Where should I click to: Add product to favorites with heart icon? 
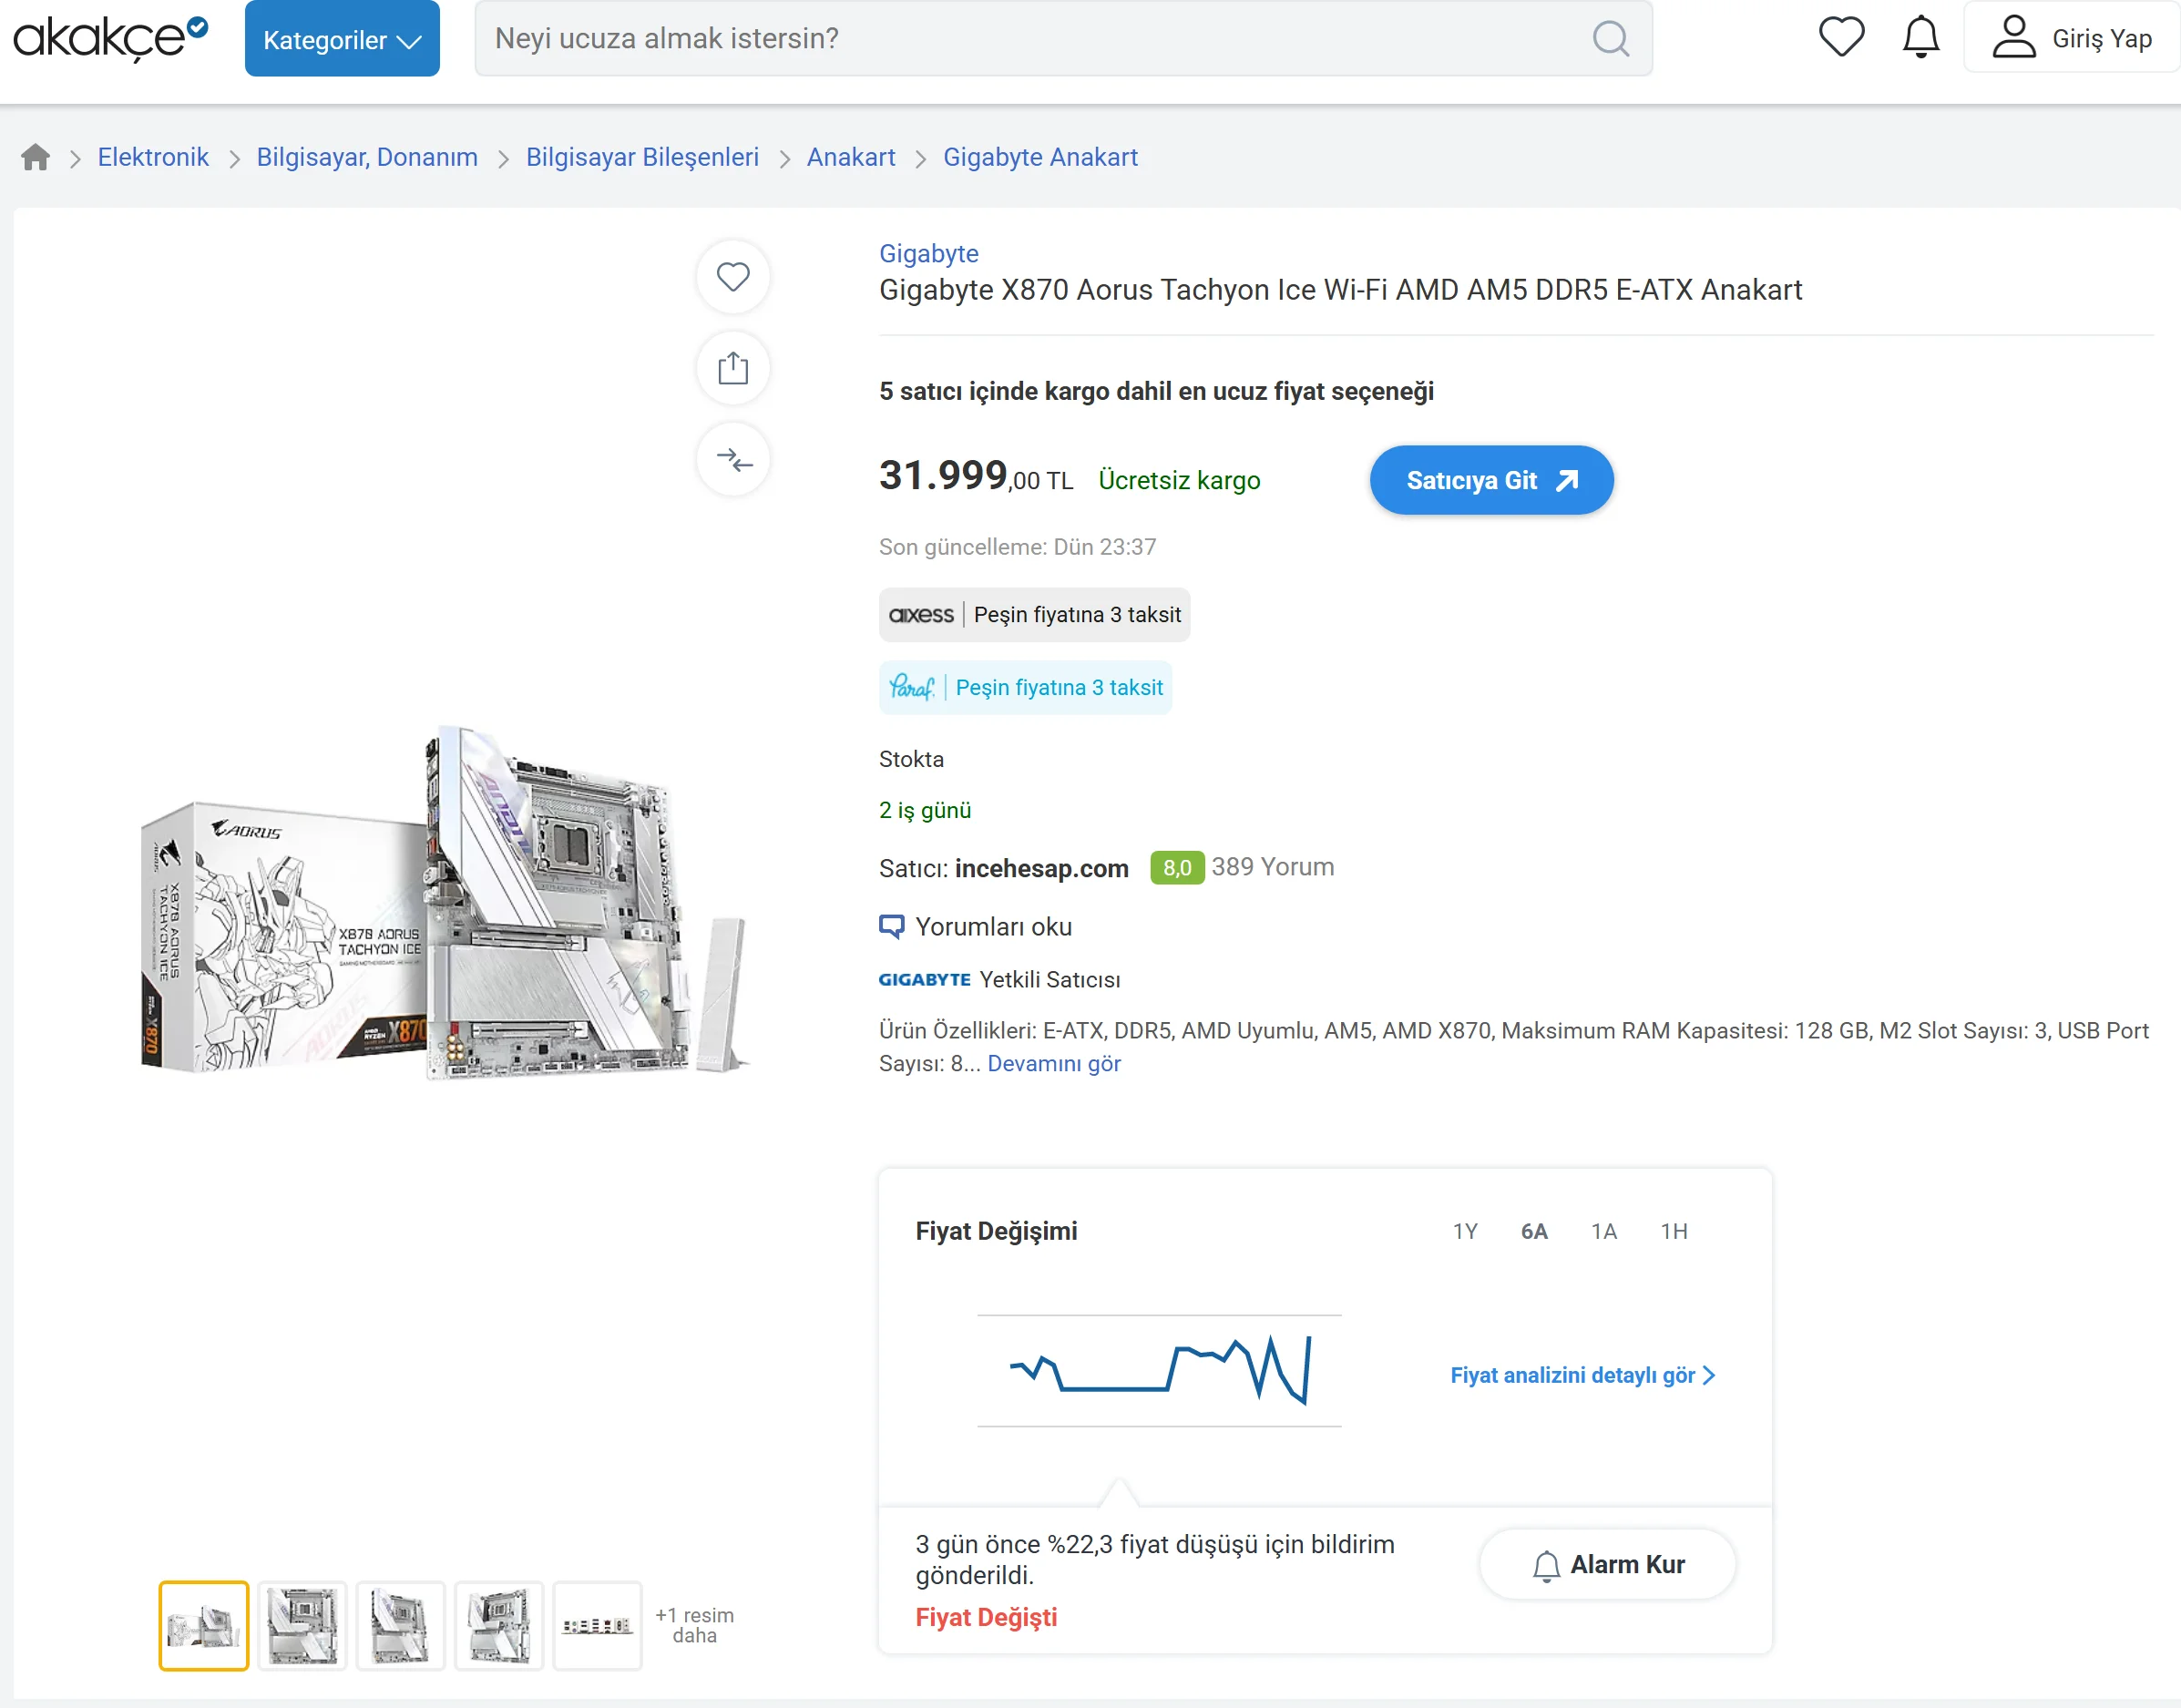click(x=733, y=277)
